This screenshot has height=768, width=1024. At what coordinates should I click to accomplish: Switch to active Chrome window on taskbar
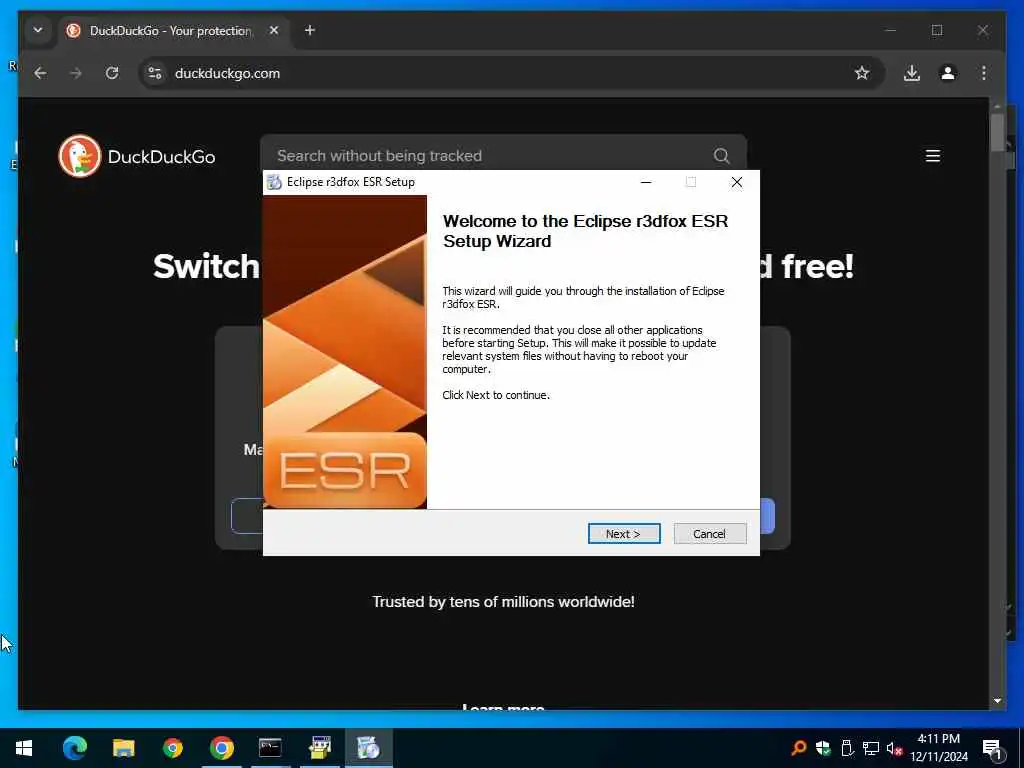point(222,748)
